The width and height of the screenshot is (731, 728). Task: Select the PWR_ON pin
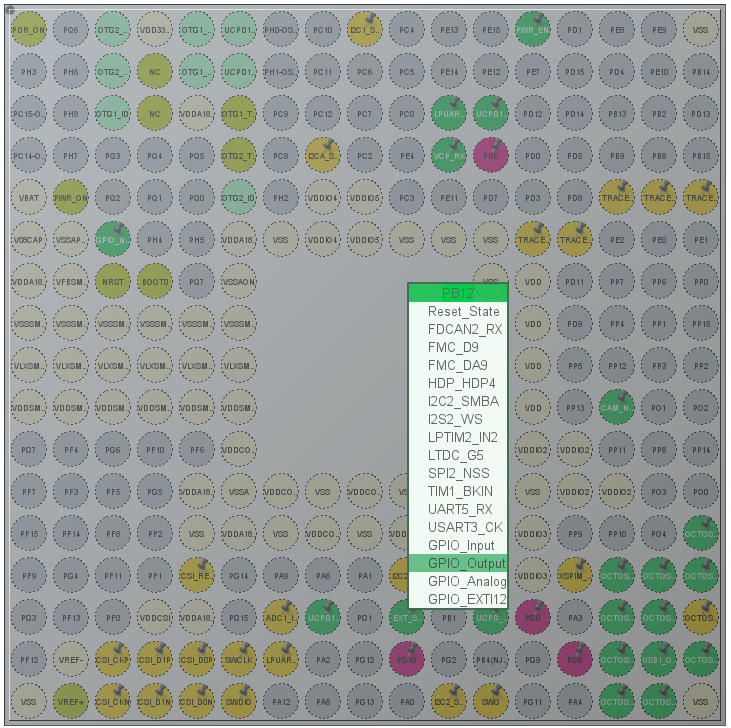pyautogui.click(x=71, y=198)
